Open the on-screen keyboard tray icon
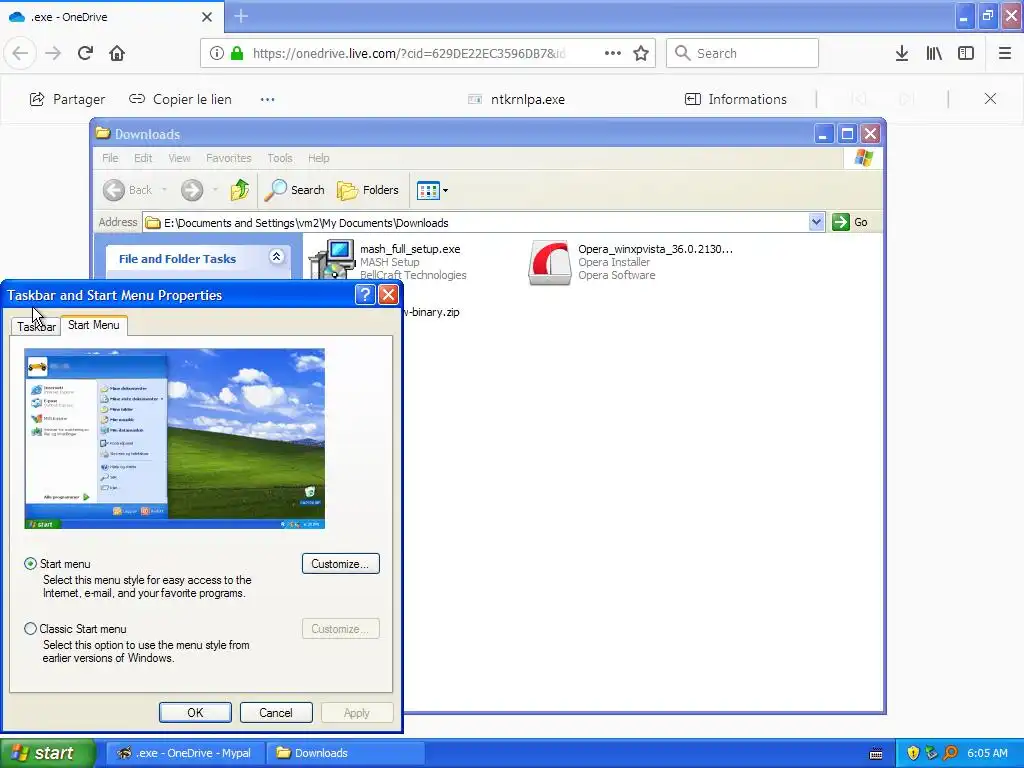The height and width of the screenshot is (768, 1024). [876, 754]
